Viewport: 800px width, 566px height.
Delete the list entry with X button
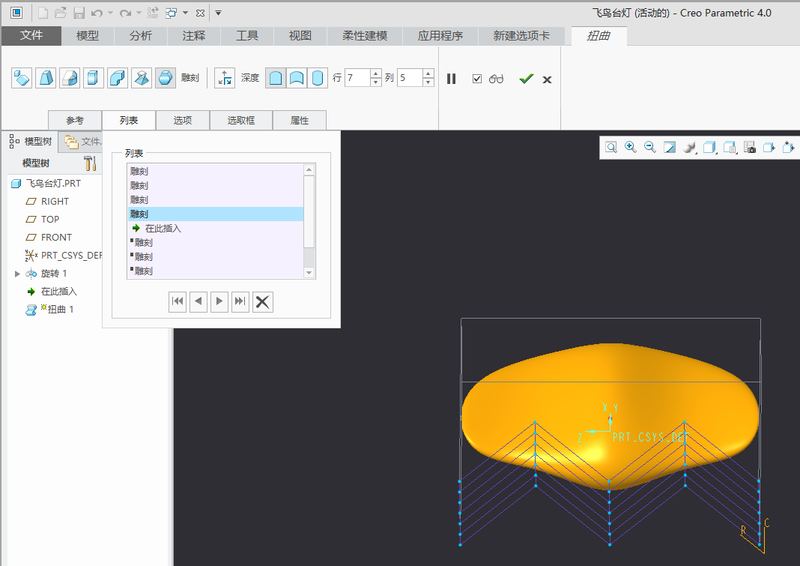[262, 302]
